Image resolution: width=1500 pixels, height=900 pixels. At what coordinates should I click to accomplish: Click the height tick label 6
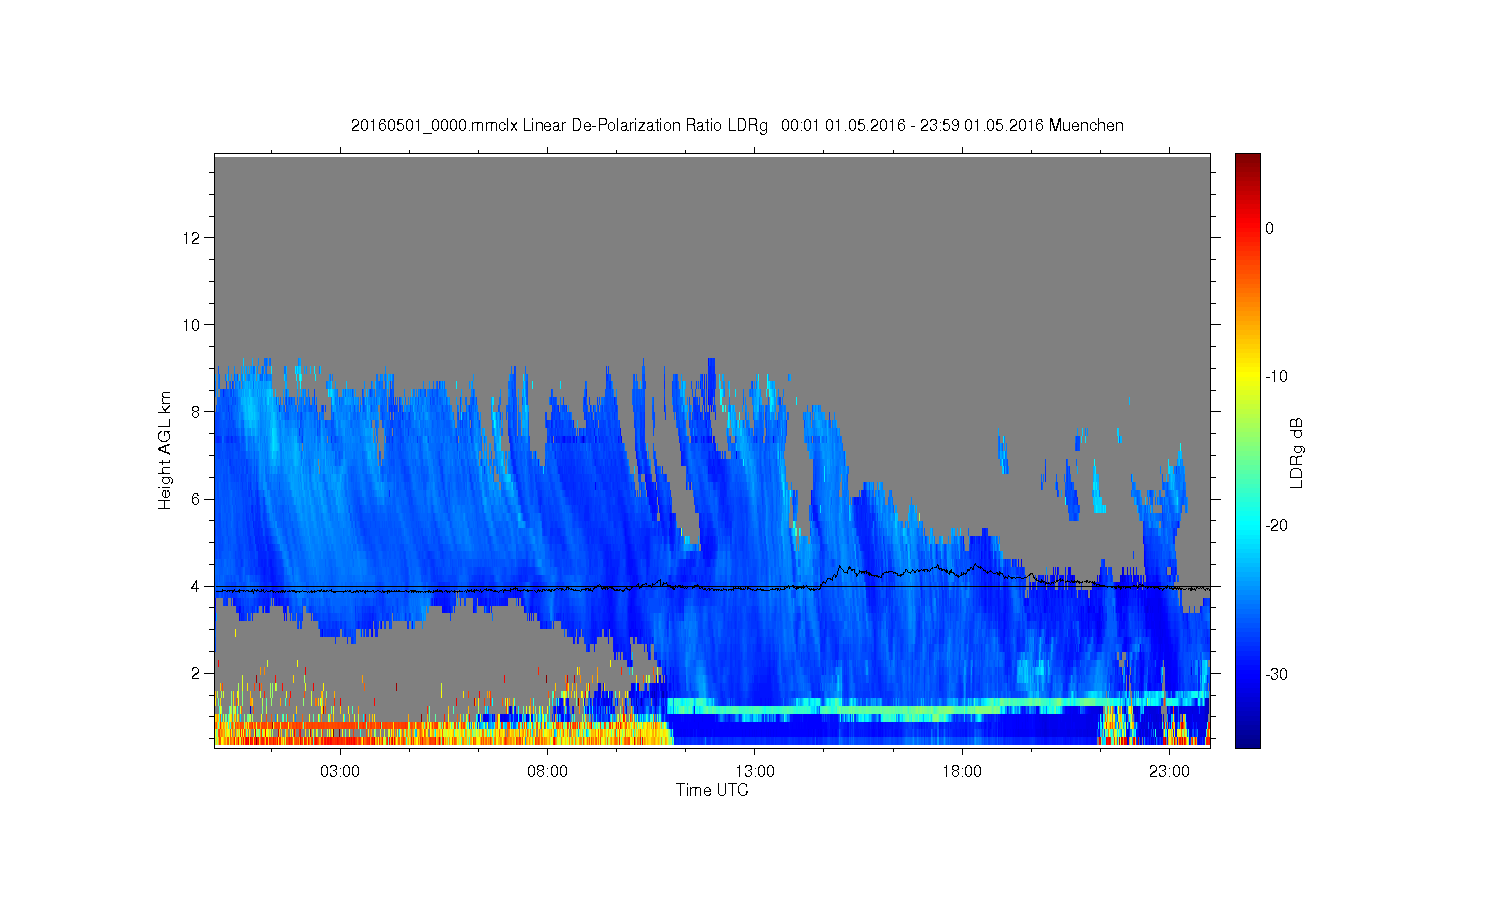197,499
